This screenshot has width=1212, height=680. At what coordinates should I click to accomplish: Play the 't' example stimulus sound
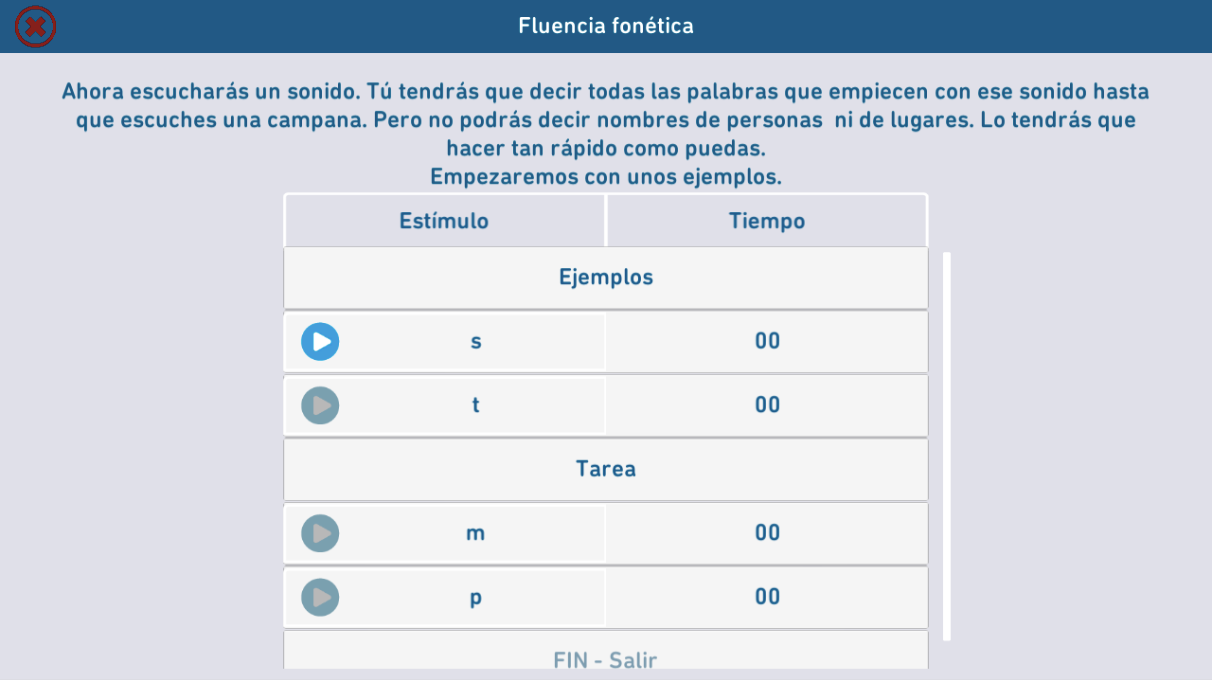(320, 406)
